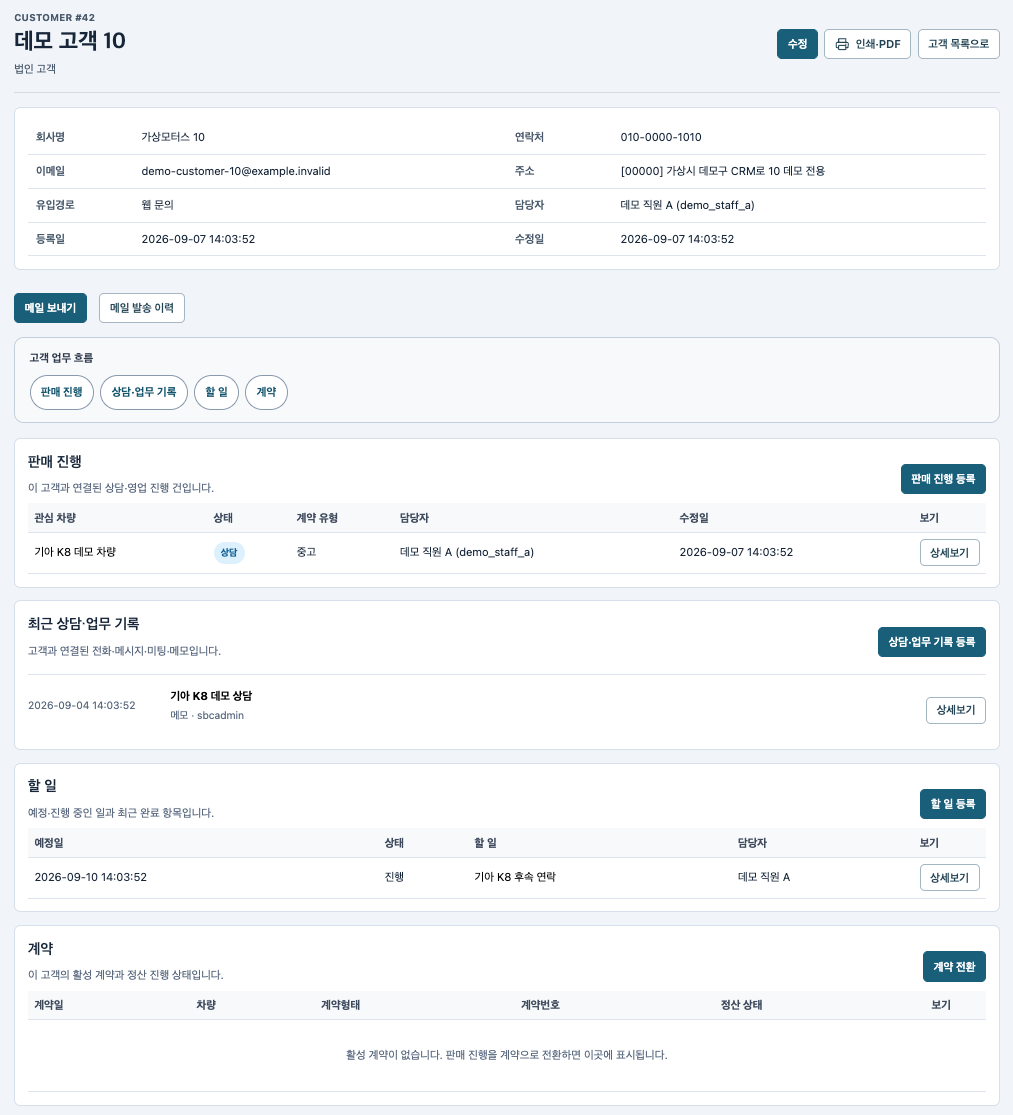Click the printer icon for 인쇄·PDF
The height and width of the screenshot is (1115, 1013).
pyautogui.click(x=842, y=44)
